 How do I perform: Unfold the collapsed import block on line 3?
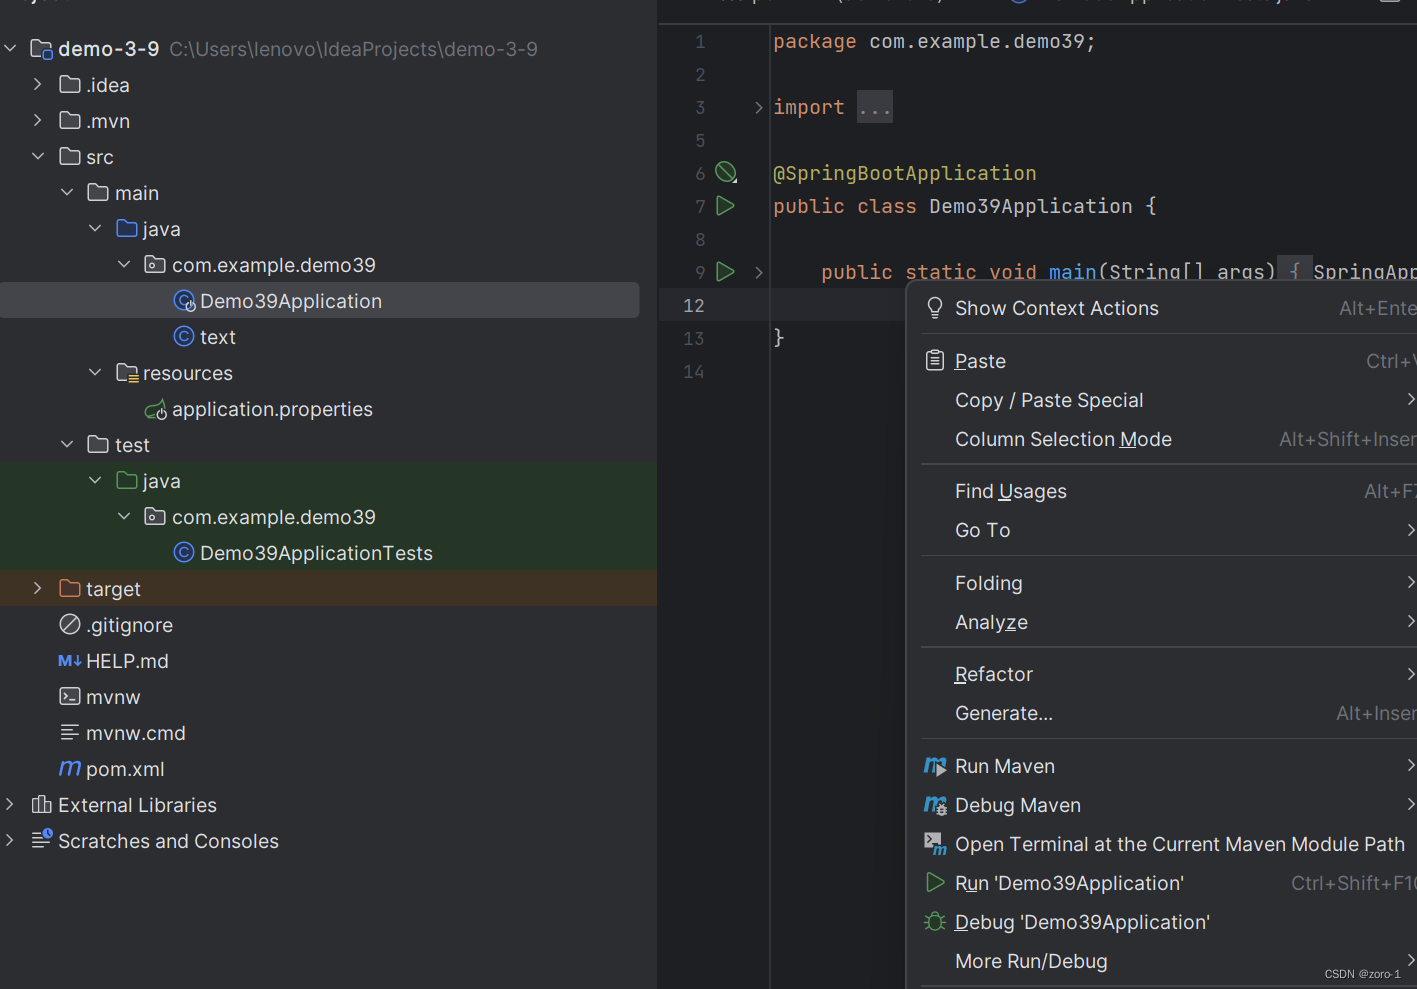point(759,107)
